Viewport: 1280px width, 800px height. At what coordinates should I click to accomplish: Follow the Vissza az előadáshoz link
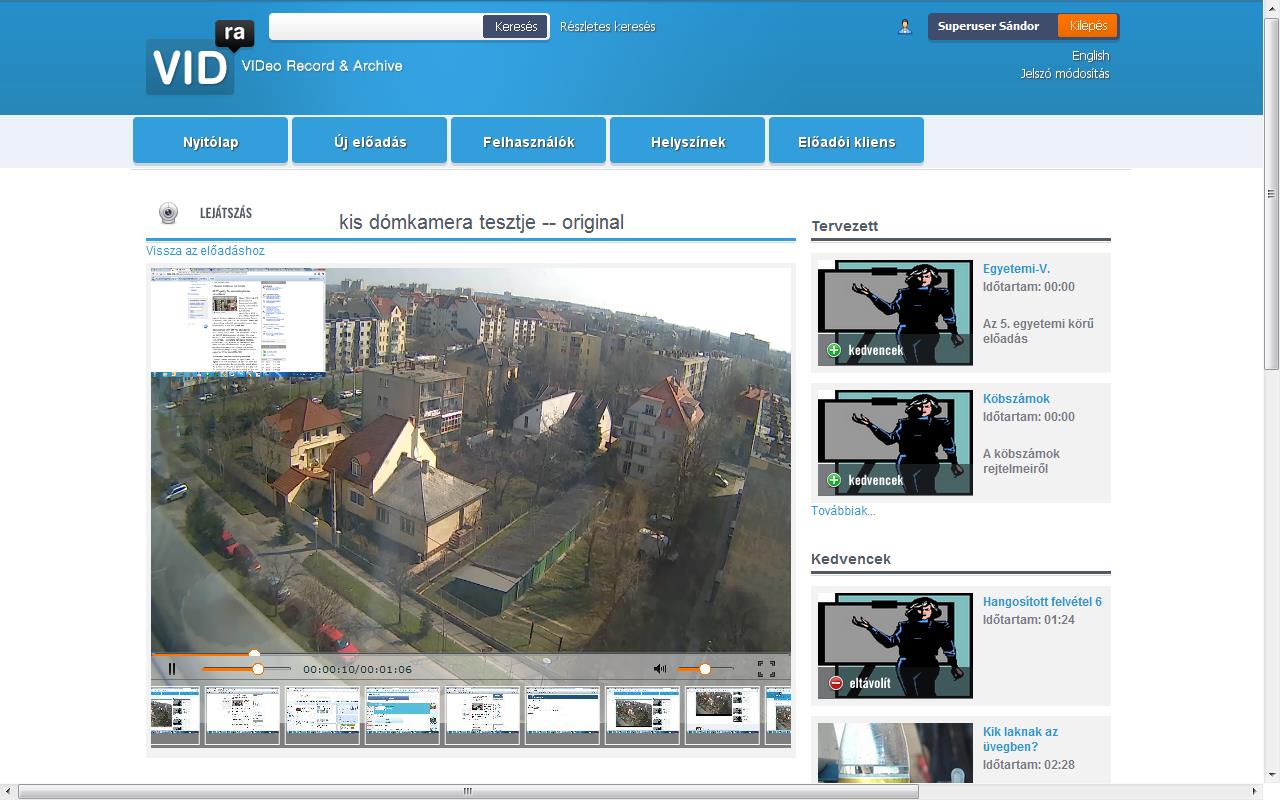[205, 251]
